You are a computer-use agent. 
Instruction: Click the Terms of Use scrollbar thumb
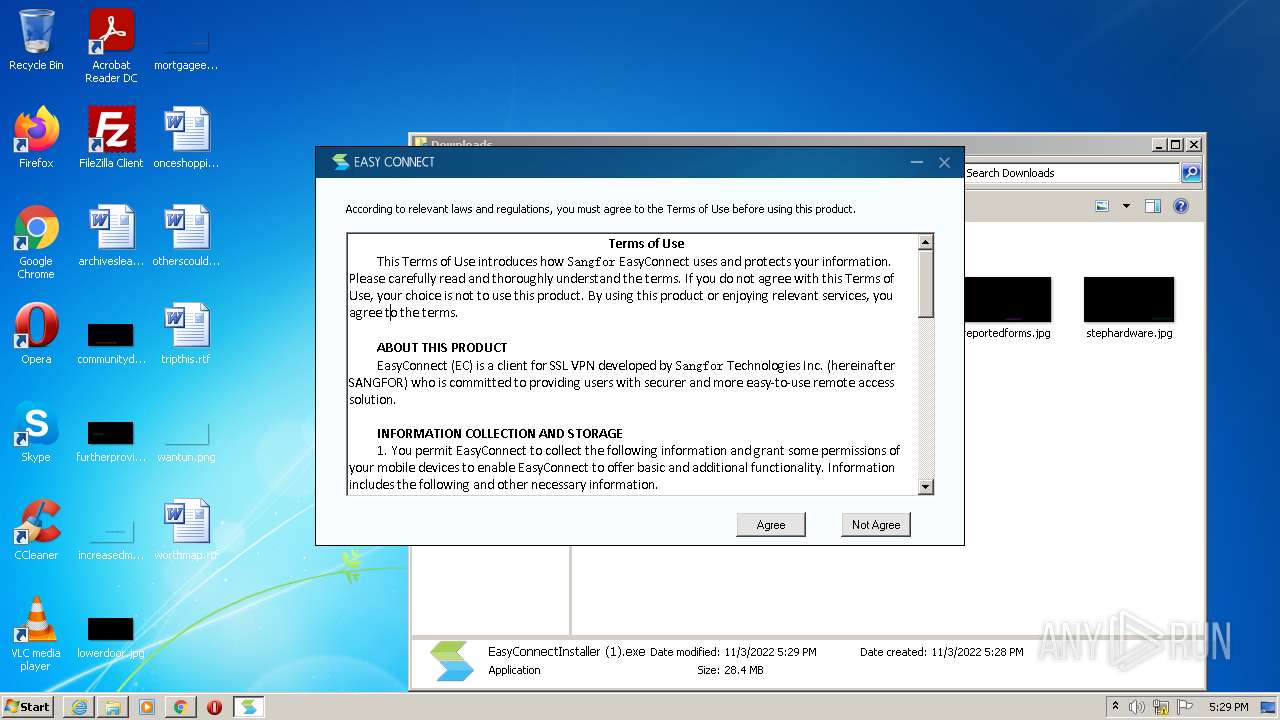[x=925, y=284]
